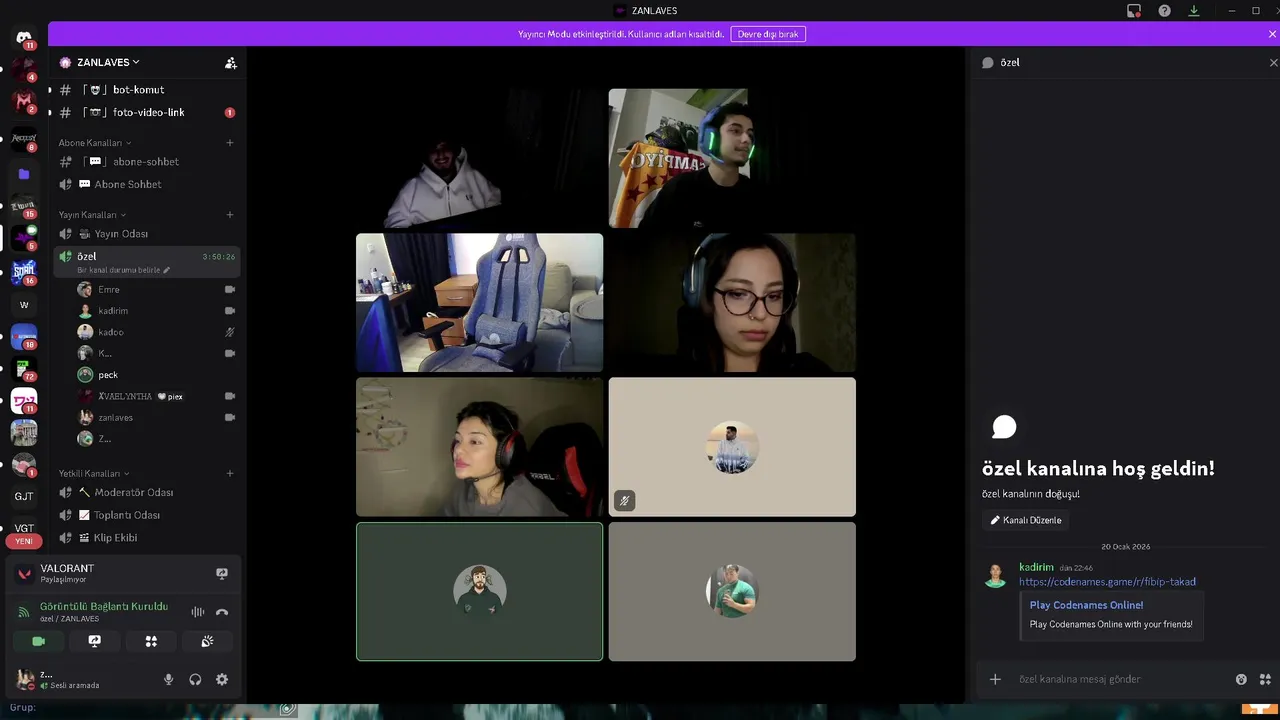Disconnect from voice call
The height and width of the screenshot is (720, 1280).
coord(222,612)
